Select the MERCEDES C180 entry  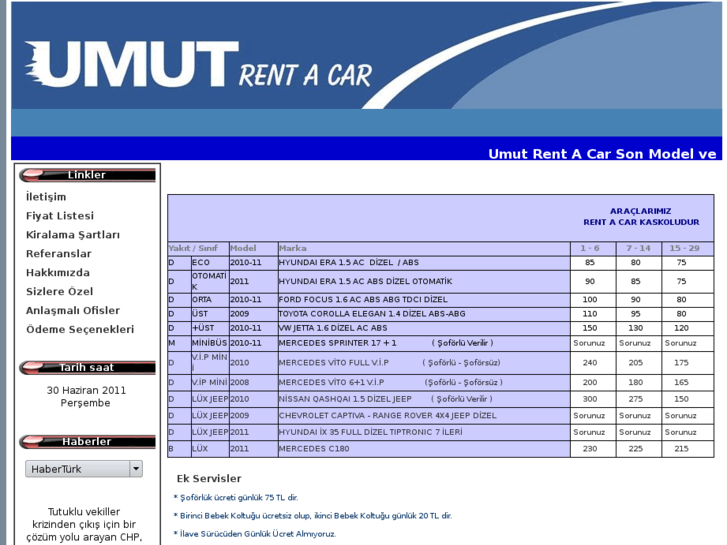[x=440, y=449]
